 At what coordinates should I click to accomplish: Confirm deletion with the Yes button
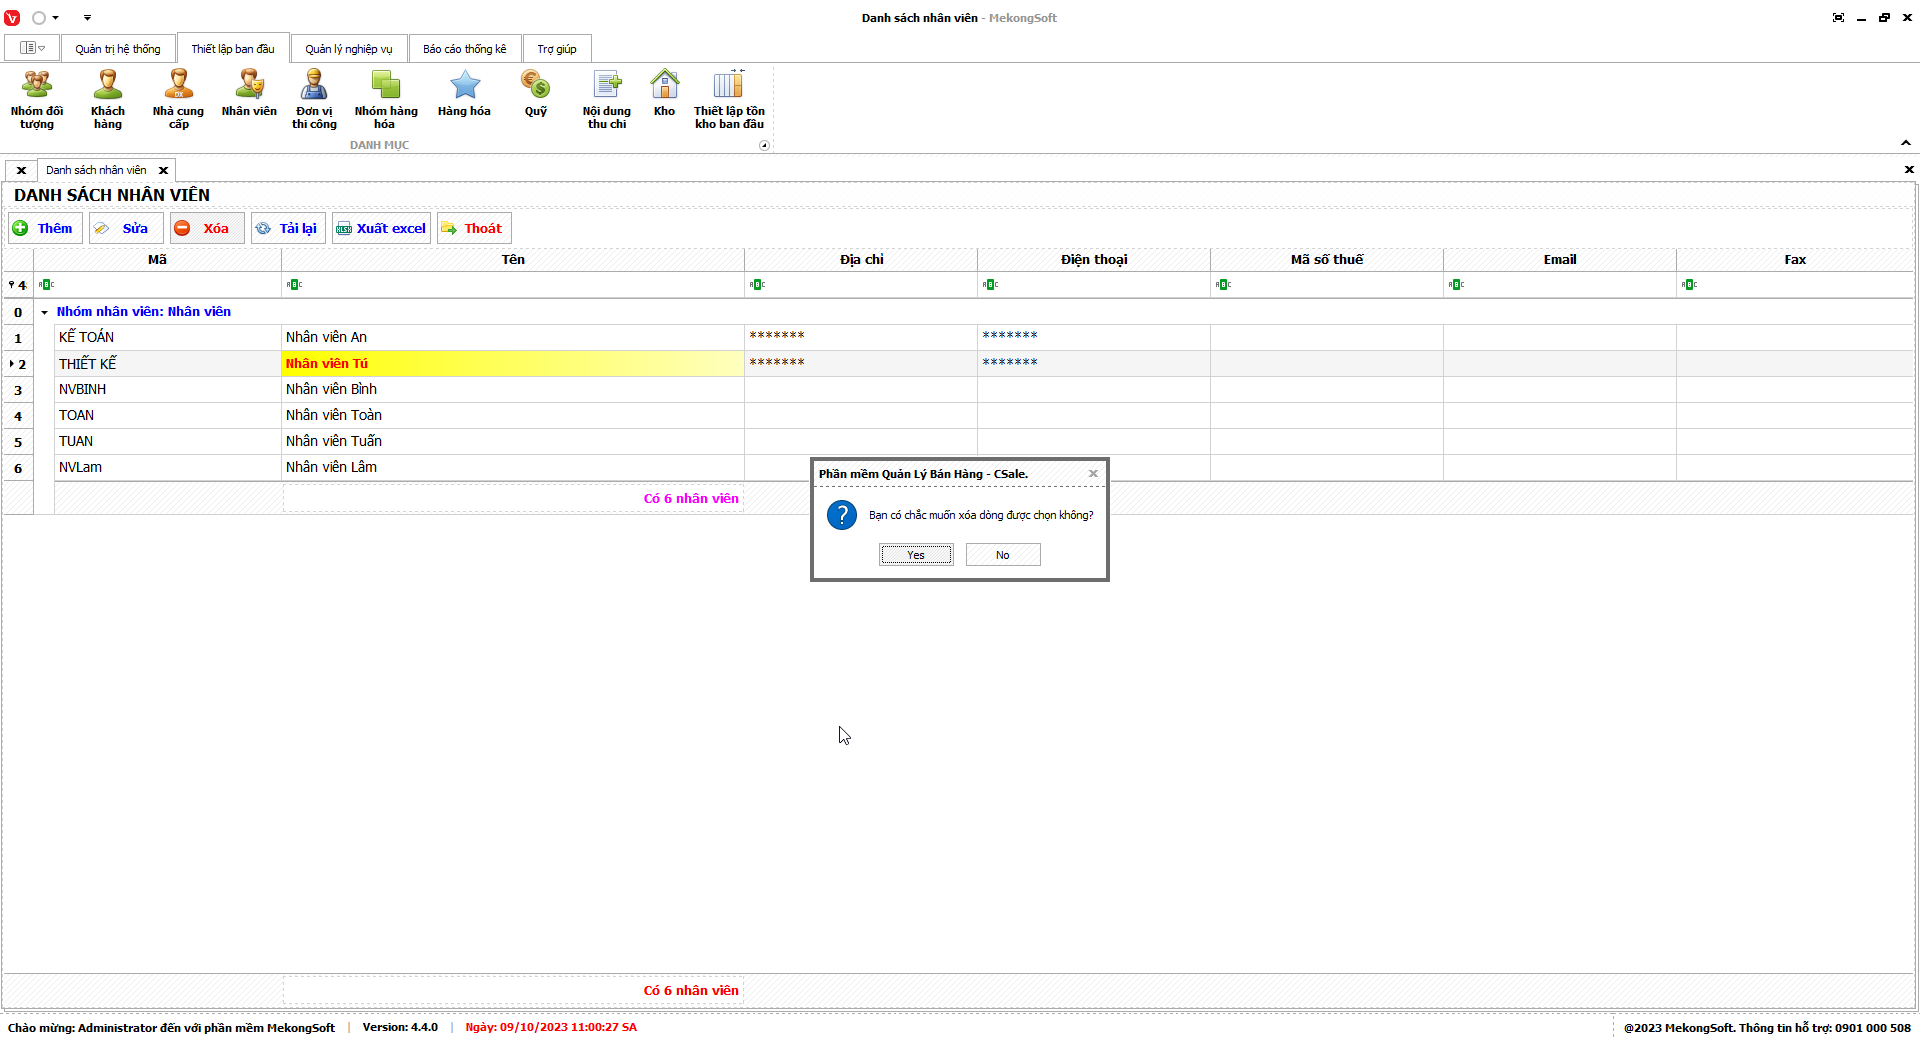point(915,555)
